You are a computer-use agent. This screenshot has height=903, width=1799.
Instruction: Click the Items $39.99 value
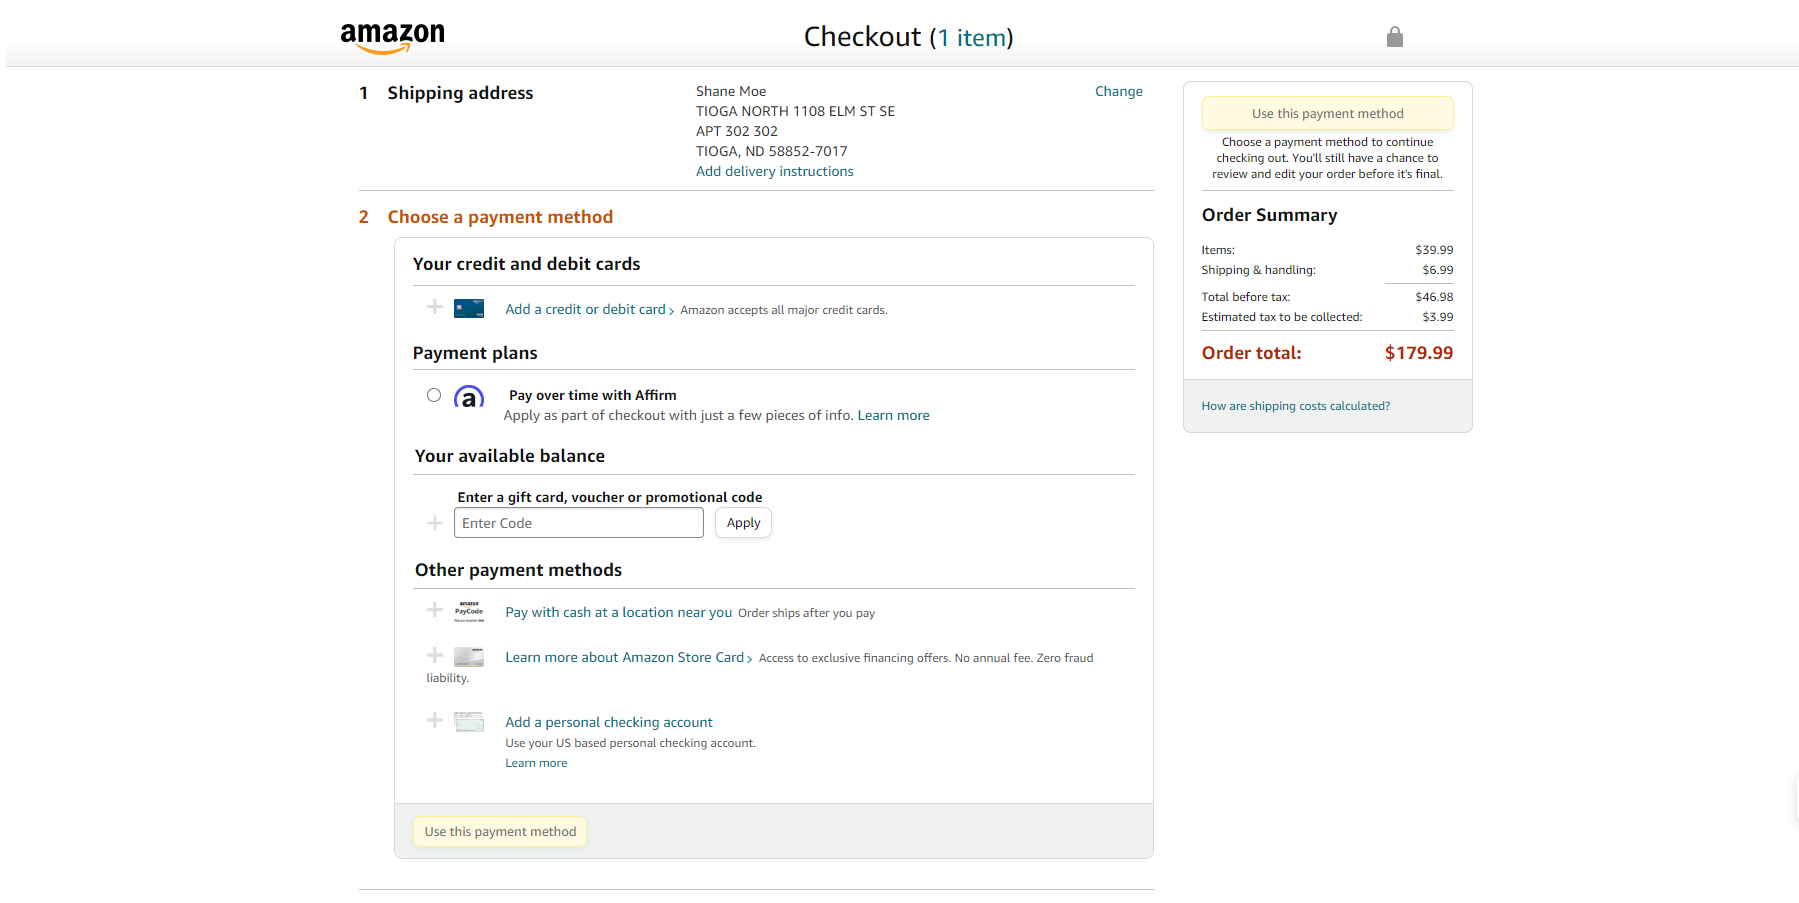[1434, 250]
